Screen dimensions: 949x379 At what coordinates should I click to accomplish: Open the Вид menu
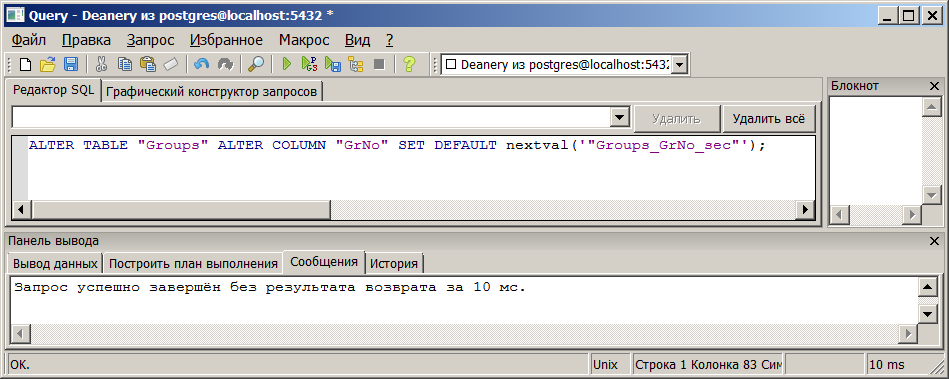coord(357,41)
